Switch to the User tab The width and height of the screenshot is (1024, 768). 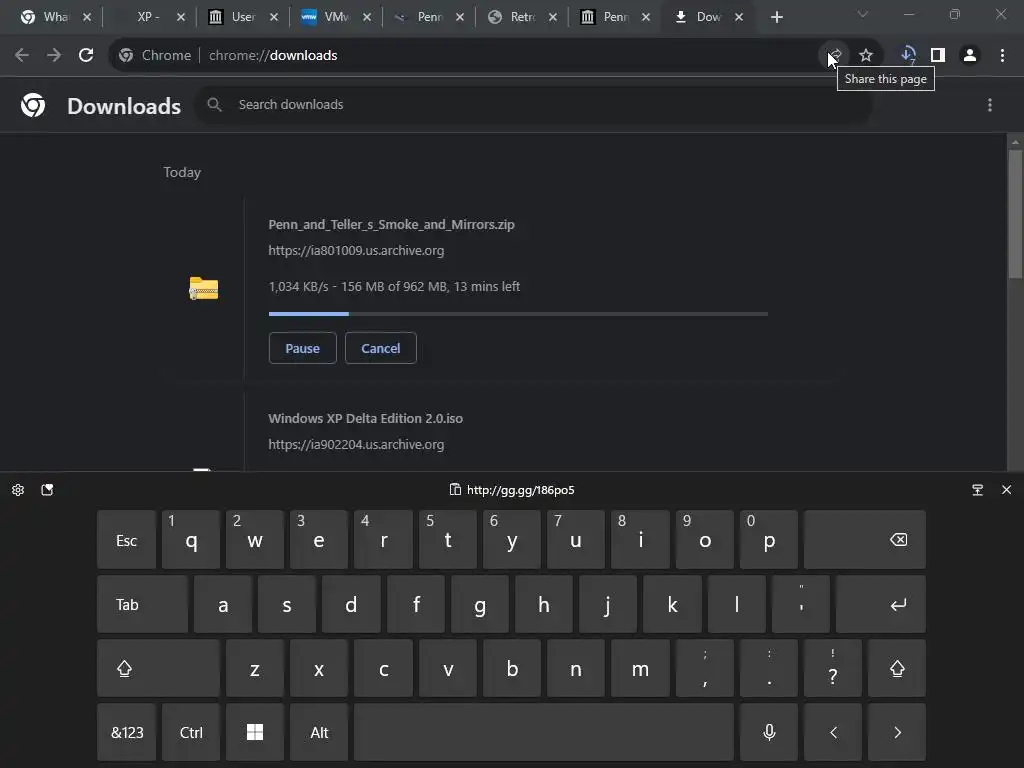click(x=243, y=17)
